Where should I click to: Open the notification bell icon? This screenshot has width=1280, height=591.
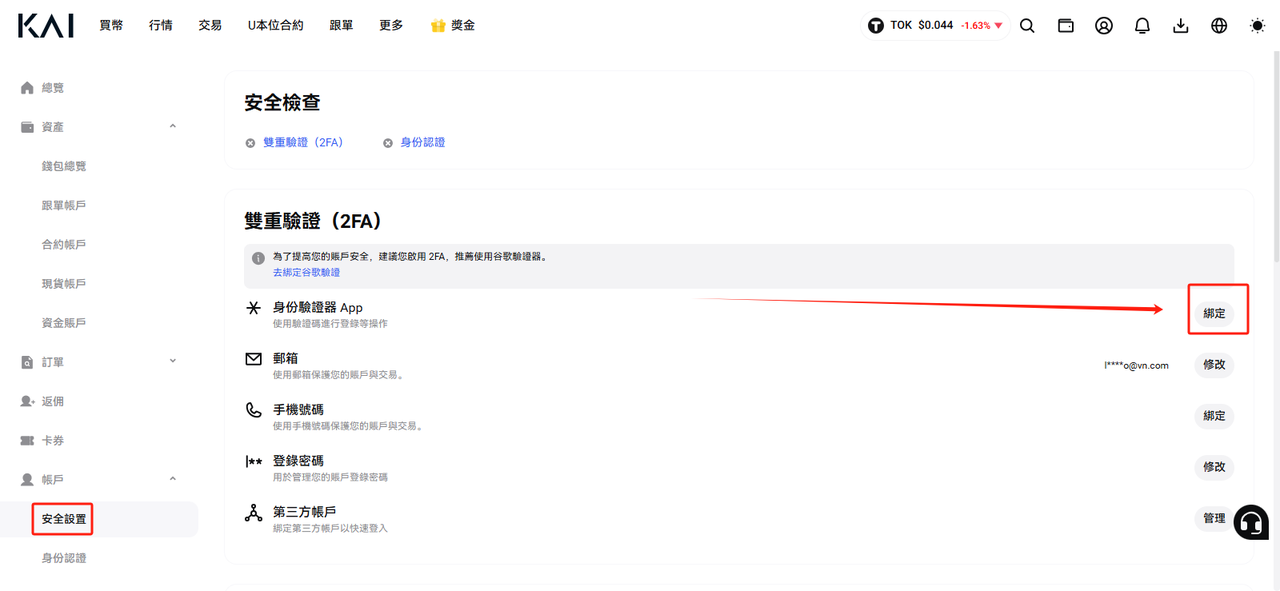pyautogui.click(x=1142, y=26)
